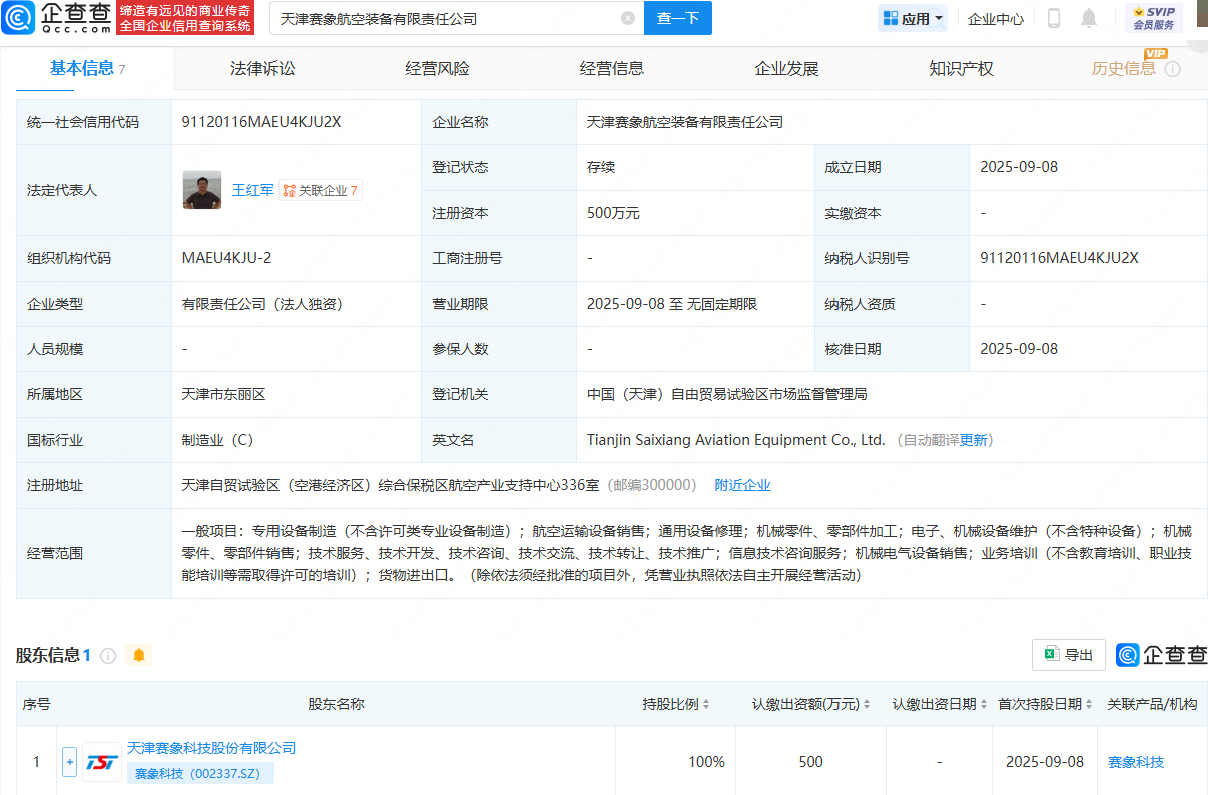Click the registered address text

(x=390, y=485)
